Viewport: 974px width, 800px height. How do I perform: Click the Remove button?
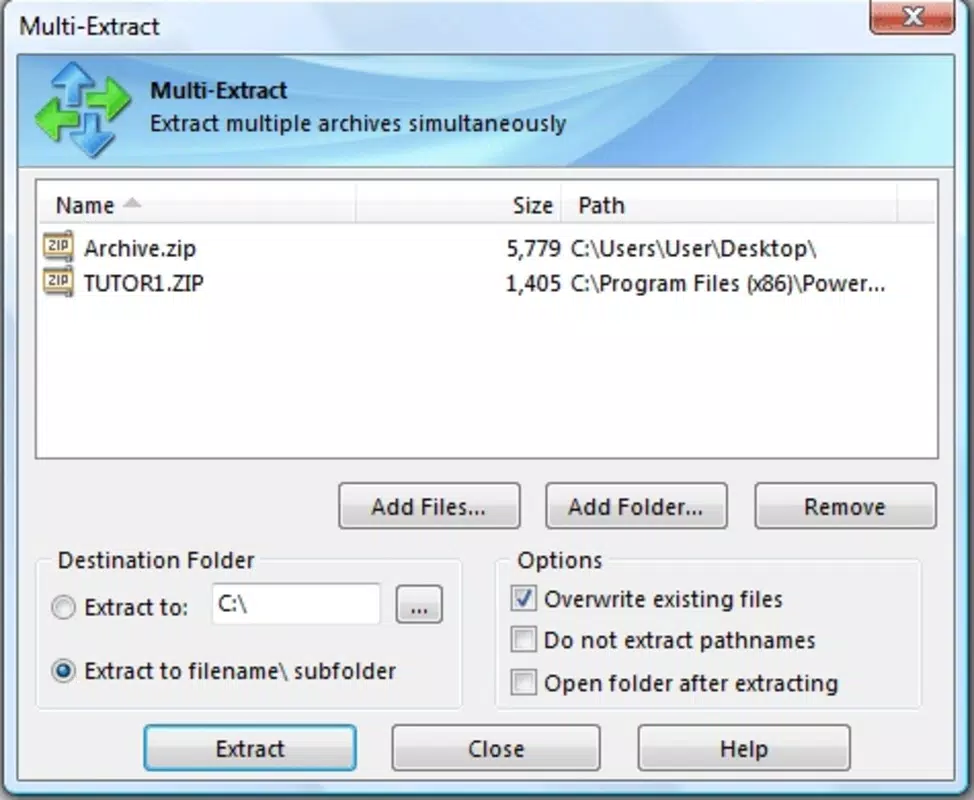tap(845, 506)
